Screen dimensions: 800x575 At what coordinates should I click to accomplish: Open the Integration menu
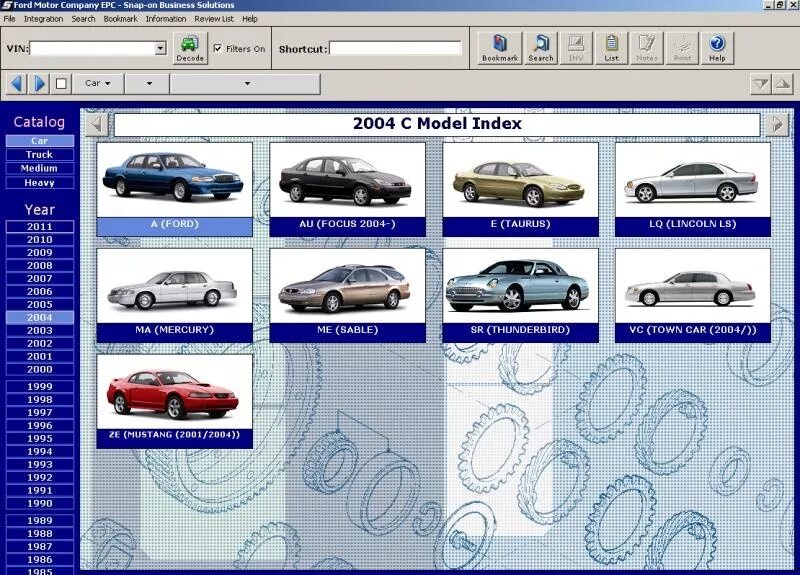[x=43, y=19]
